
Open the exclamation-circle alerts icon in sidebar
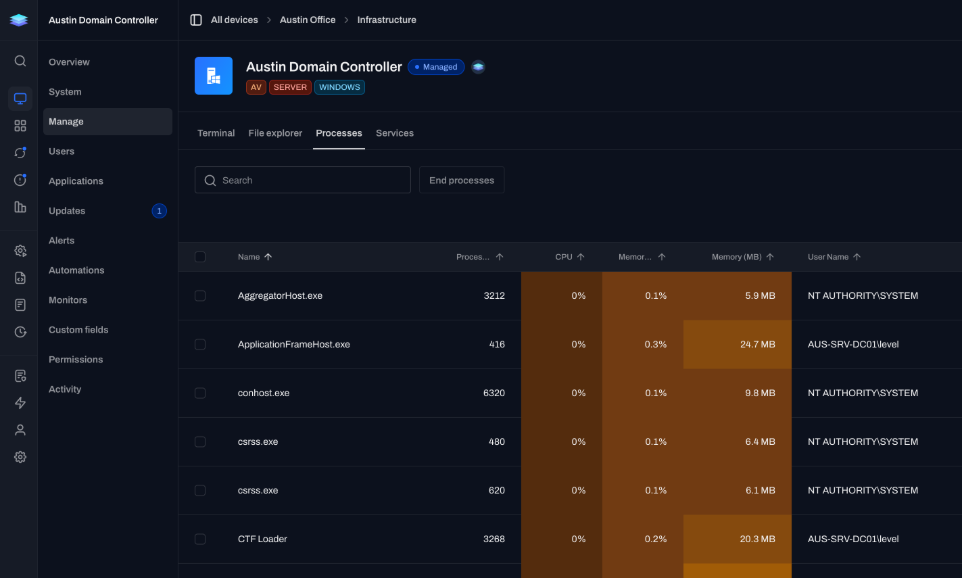click(20, 180)
